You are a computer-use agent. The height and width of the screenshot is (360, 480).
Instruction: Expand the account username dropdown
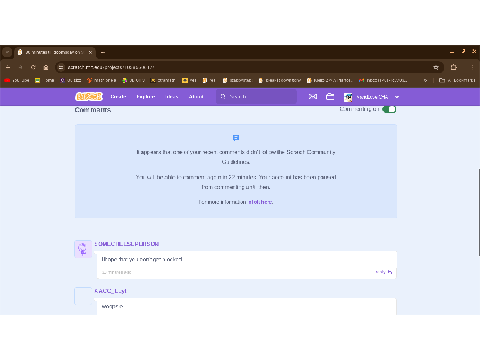click(397, 97)
